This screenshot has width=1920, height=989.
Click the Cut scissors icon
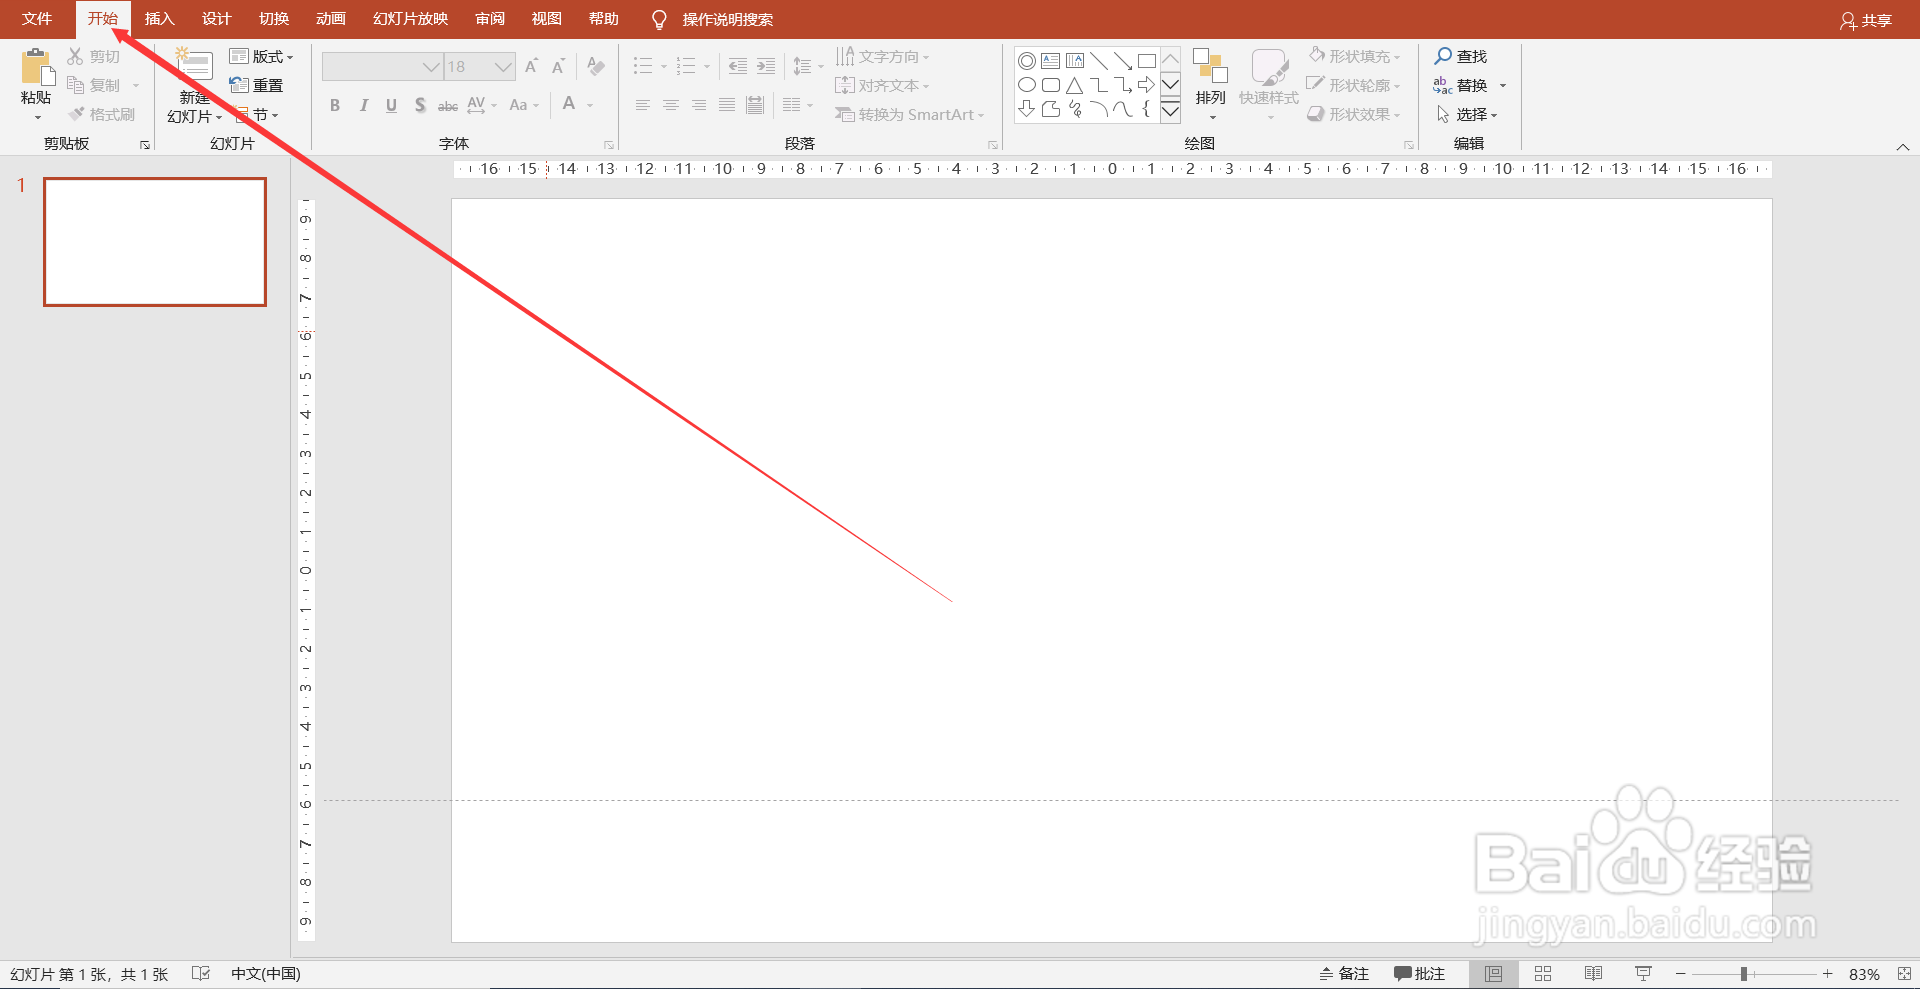[x=75, y=56]
